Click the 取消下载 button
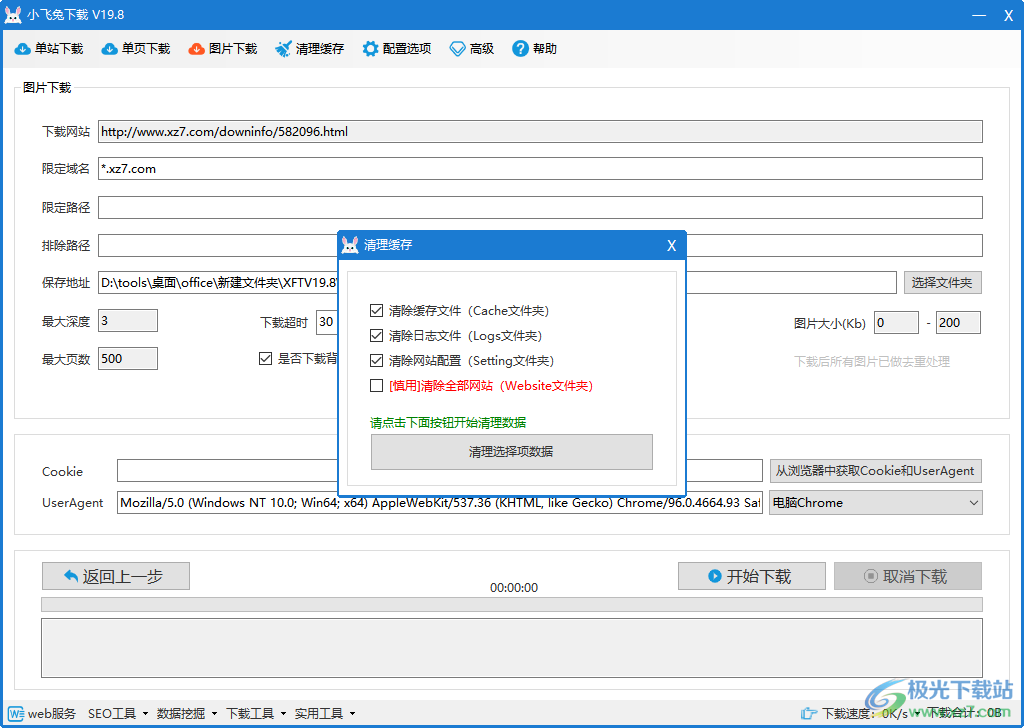1024x728 pixels. [908, 577]
